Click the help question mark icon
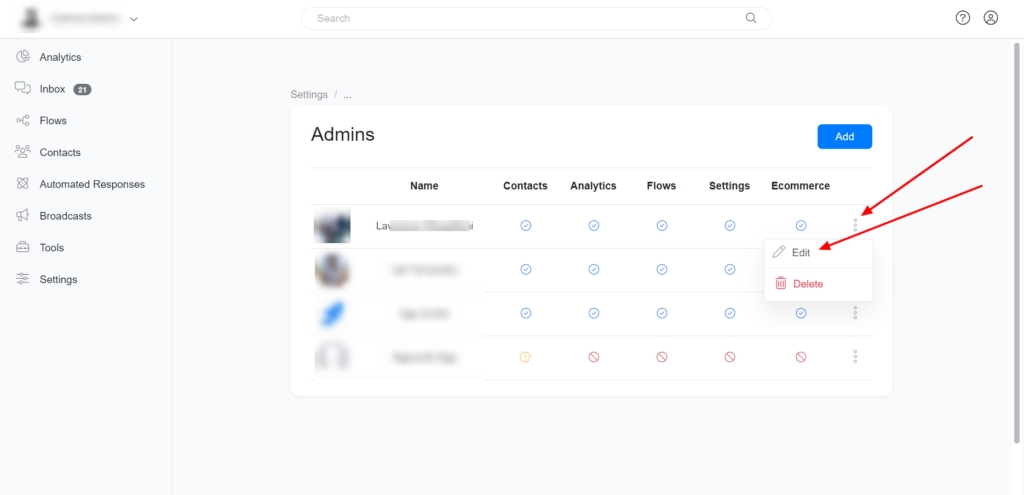The width and height of the screenshot is (1024, 495). (962, 18)
